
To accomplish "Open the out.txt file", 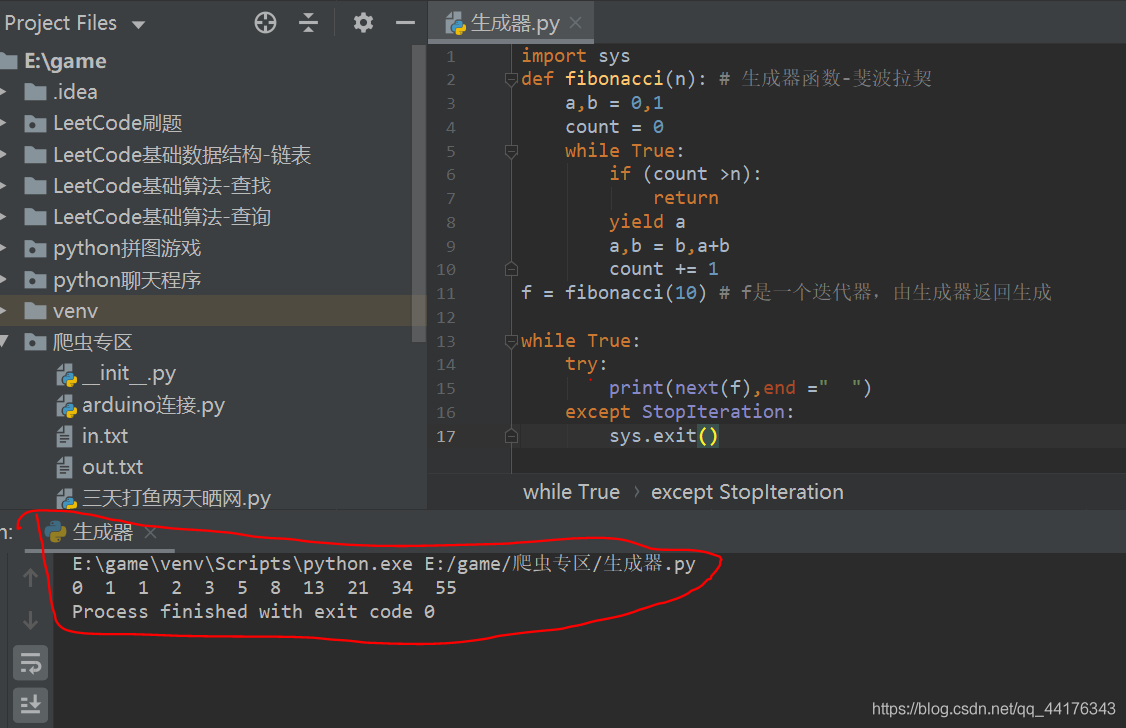I will pos(112,467).
